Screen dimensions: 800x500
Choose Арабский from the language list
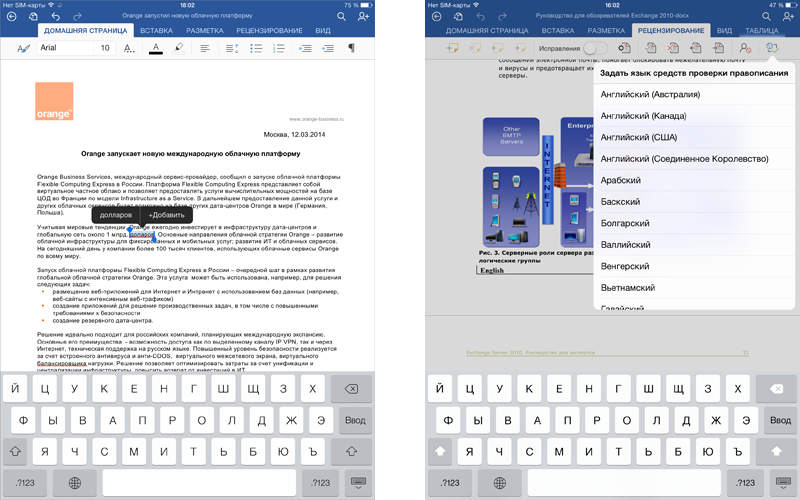694,180
